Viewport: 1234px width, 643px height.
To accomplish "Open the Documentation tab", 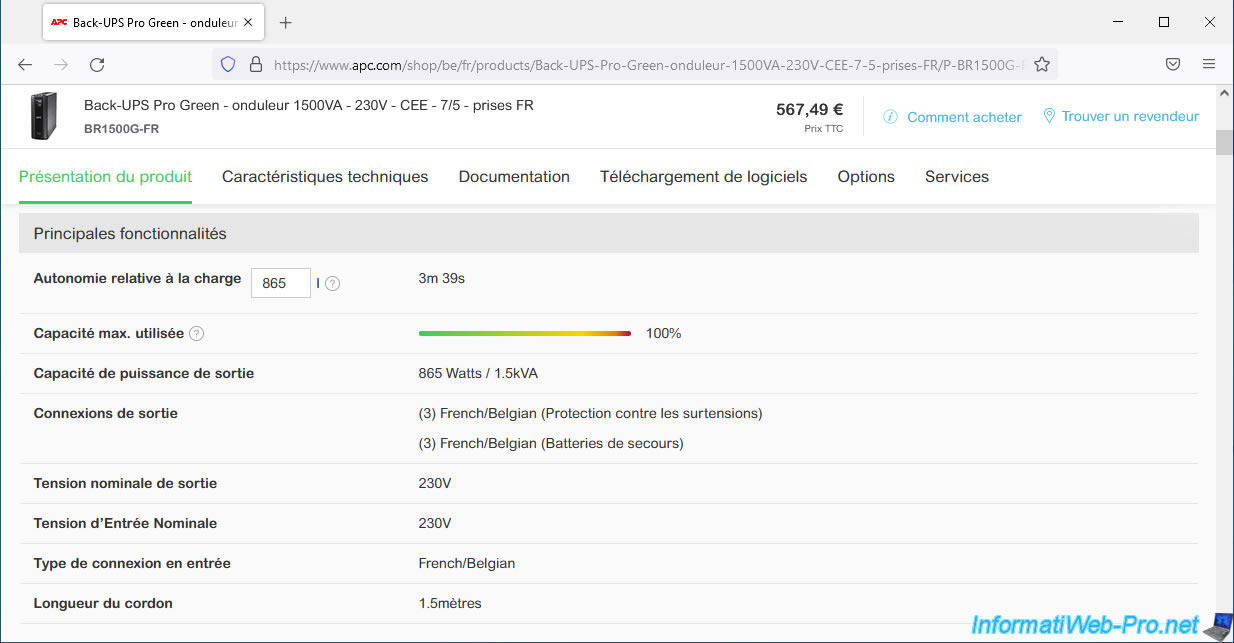I will 514,177.
